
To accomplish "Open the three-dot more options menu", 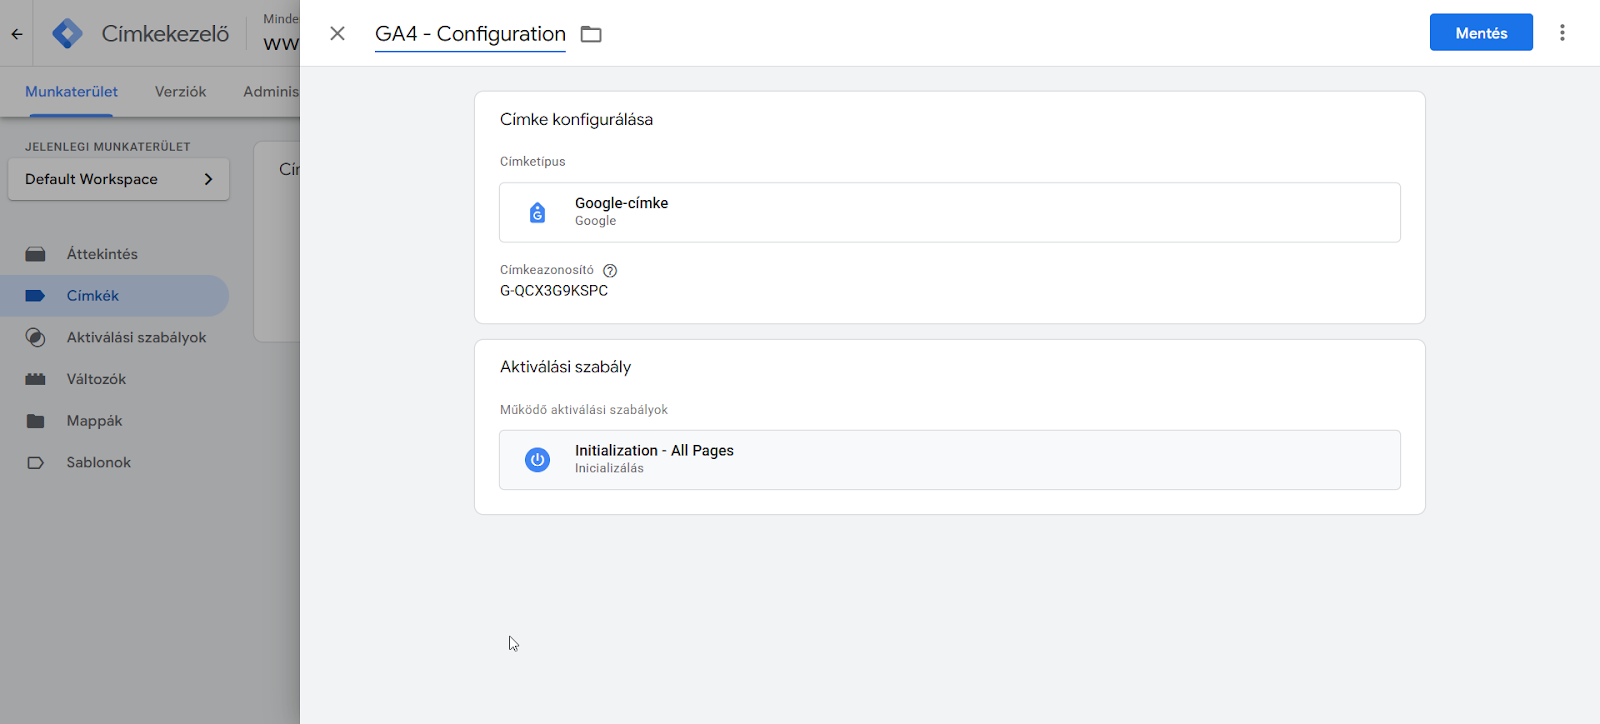I will 1562,33.
